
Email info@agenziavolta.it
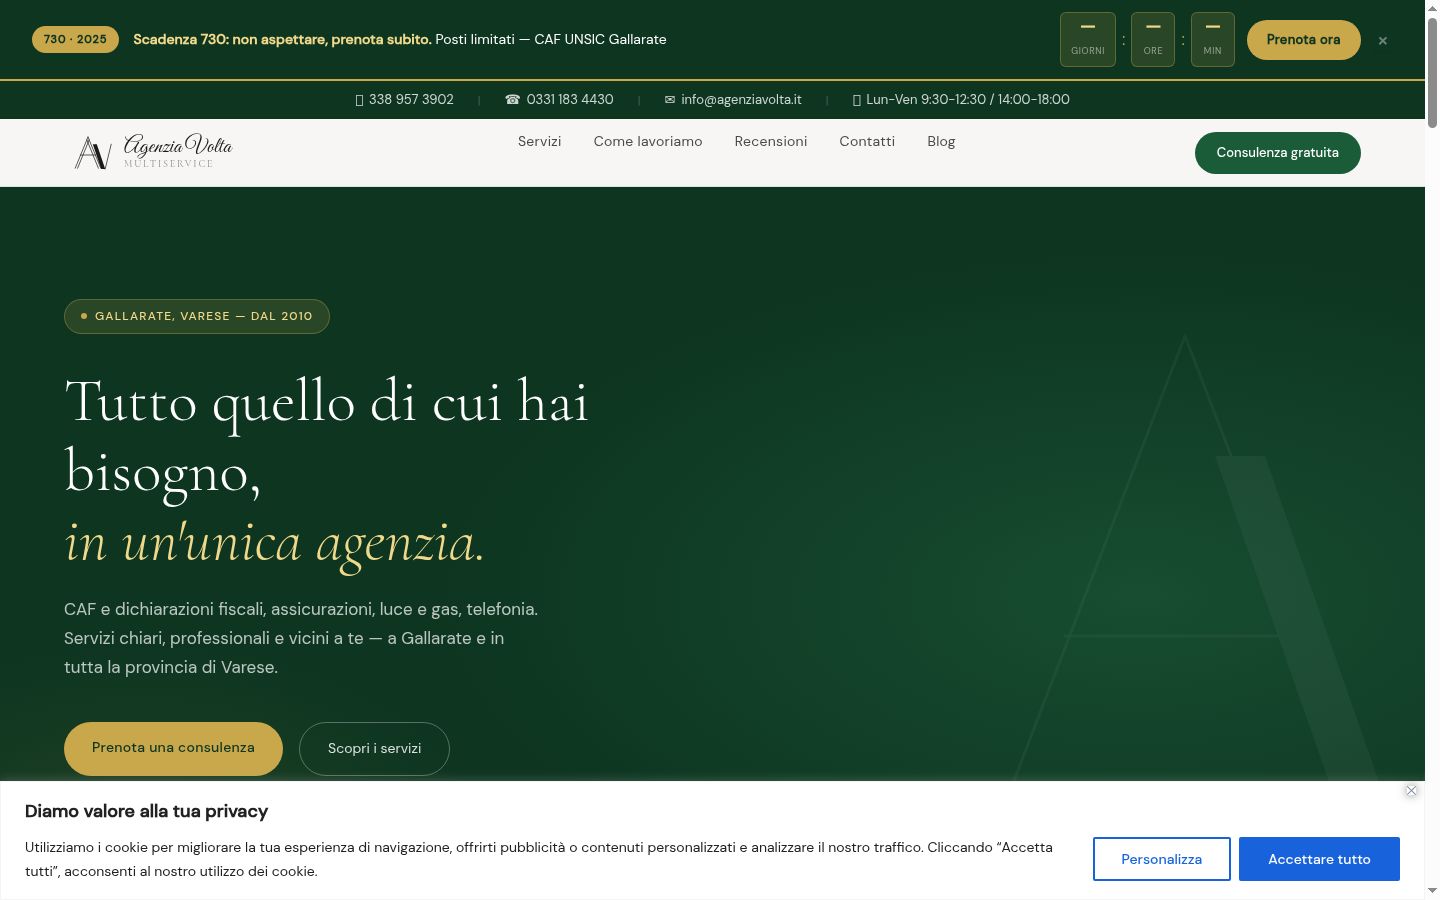pyautogui.click(x=741, y=99)
